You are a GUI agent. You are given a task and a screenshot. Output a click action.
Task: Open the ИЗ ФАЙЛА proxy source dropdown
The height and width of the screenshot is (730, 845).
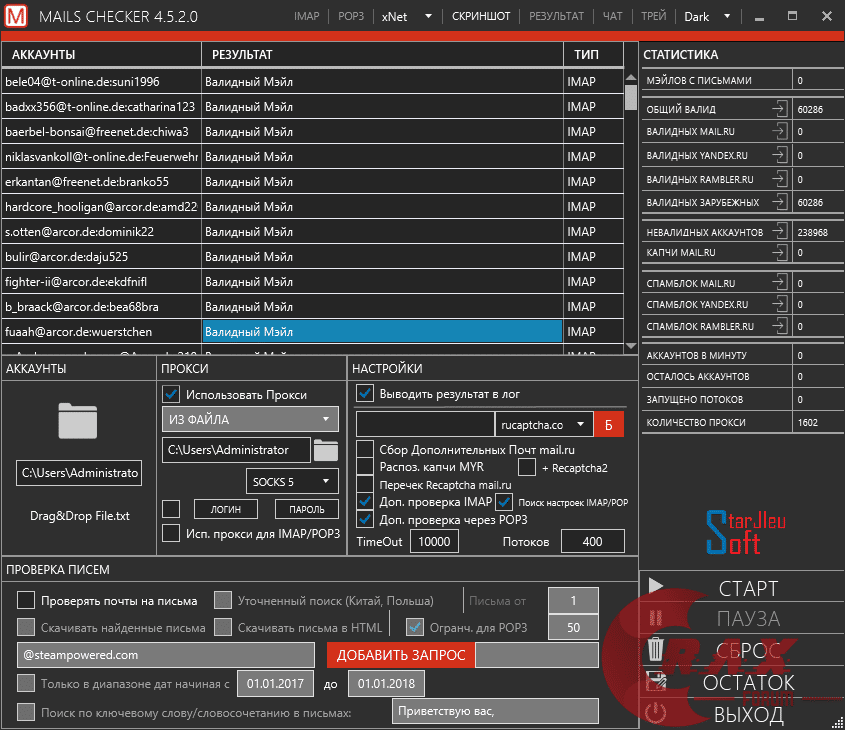250,420
